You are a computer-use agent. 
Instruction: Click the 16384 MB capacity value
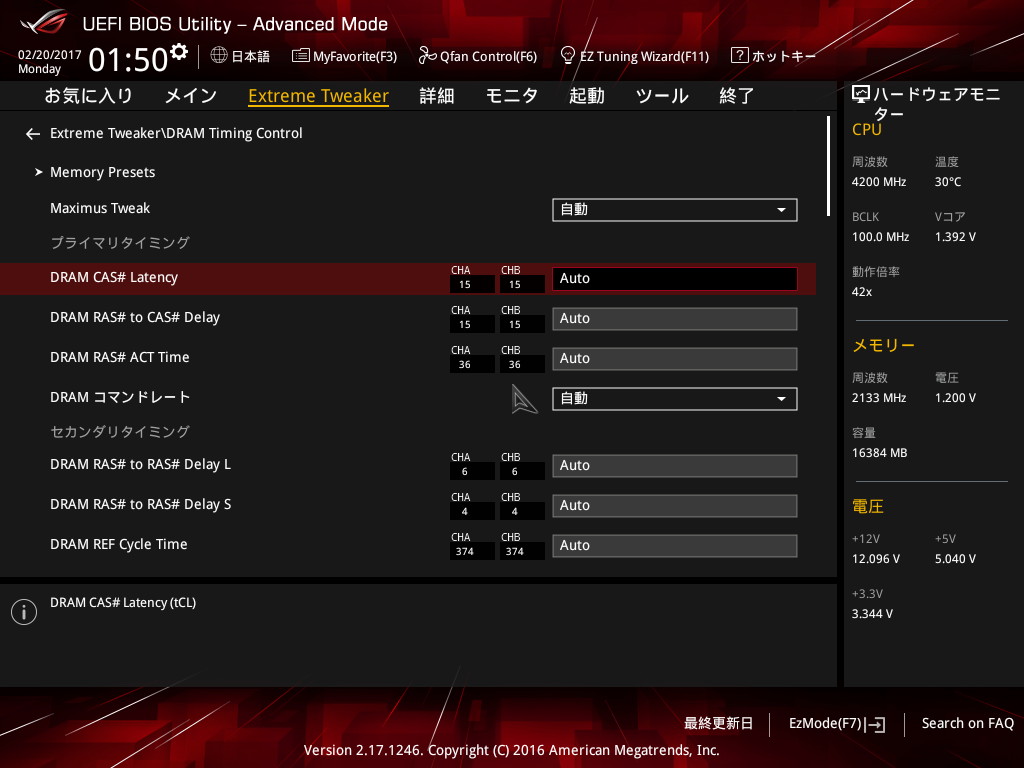coord(879,453)
